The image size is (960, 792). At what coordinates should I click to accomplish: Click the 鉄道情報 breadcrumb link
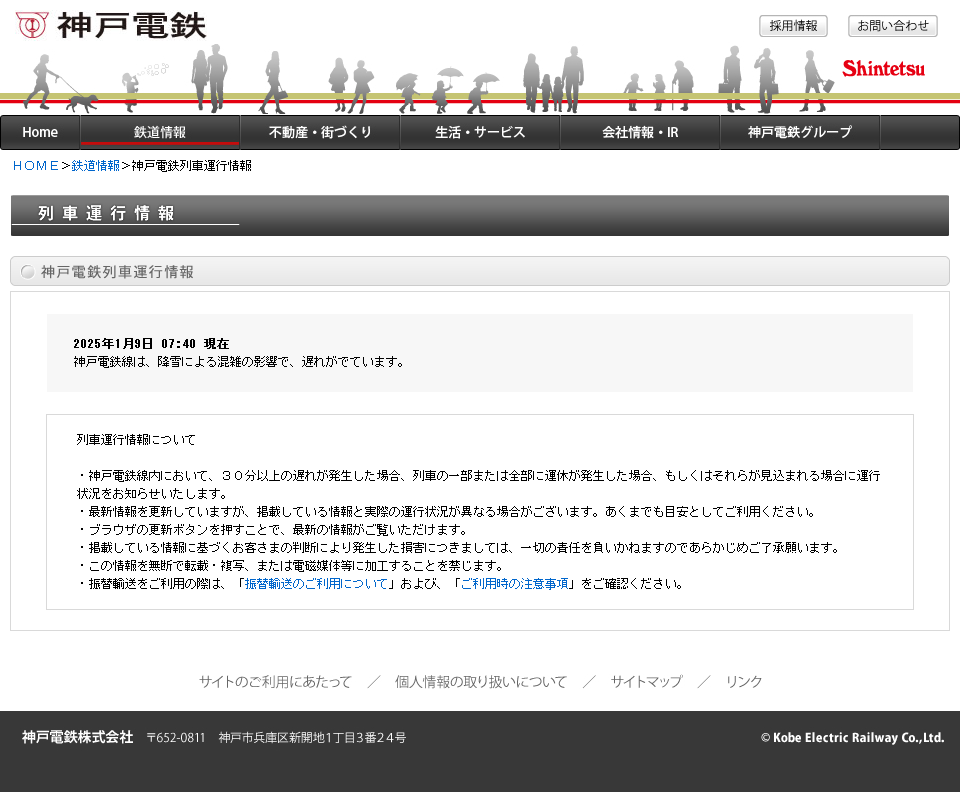click(x=95, y=166)
